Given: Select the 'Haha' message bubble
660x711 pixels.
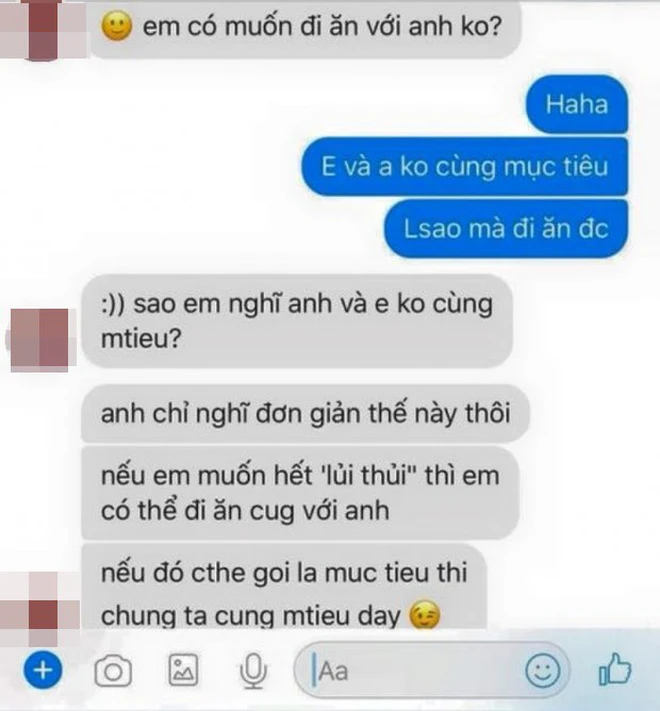Looking at the screenshot, I should (577, 104).
